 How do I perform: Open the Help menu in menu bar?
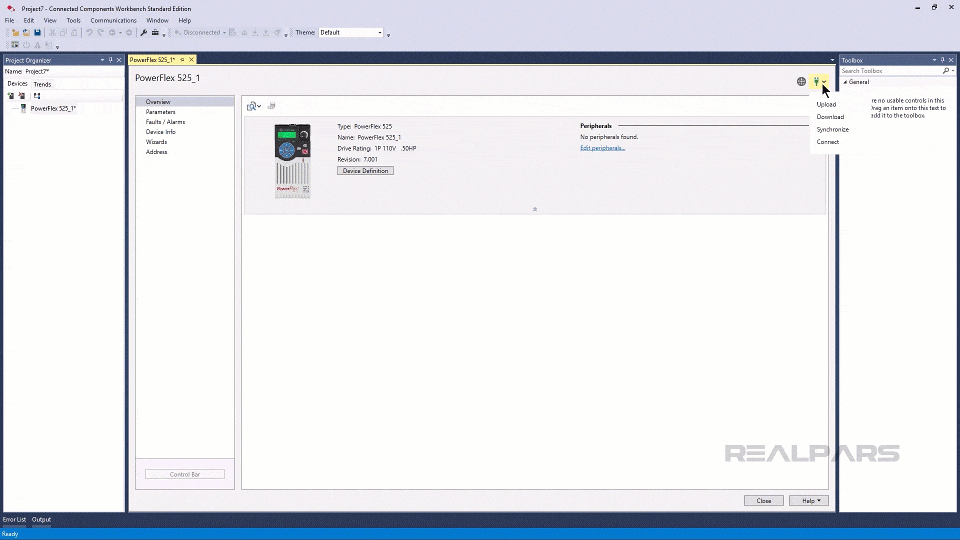coord(184,20)
